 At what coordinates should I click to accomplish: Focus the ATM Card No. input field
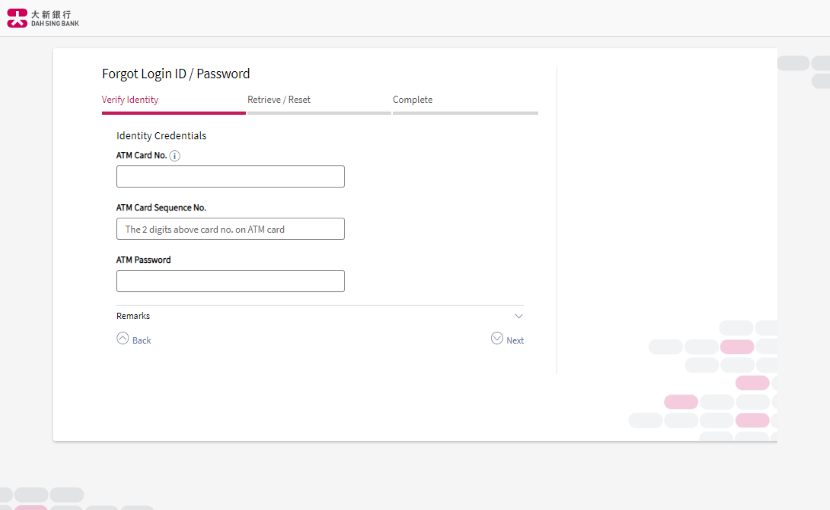point(230,176)
